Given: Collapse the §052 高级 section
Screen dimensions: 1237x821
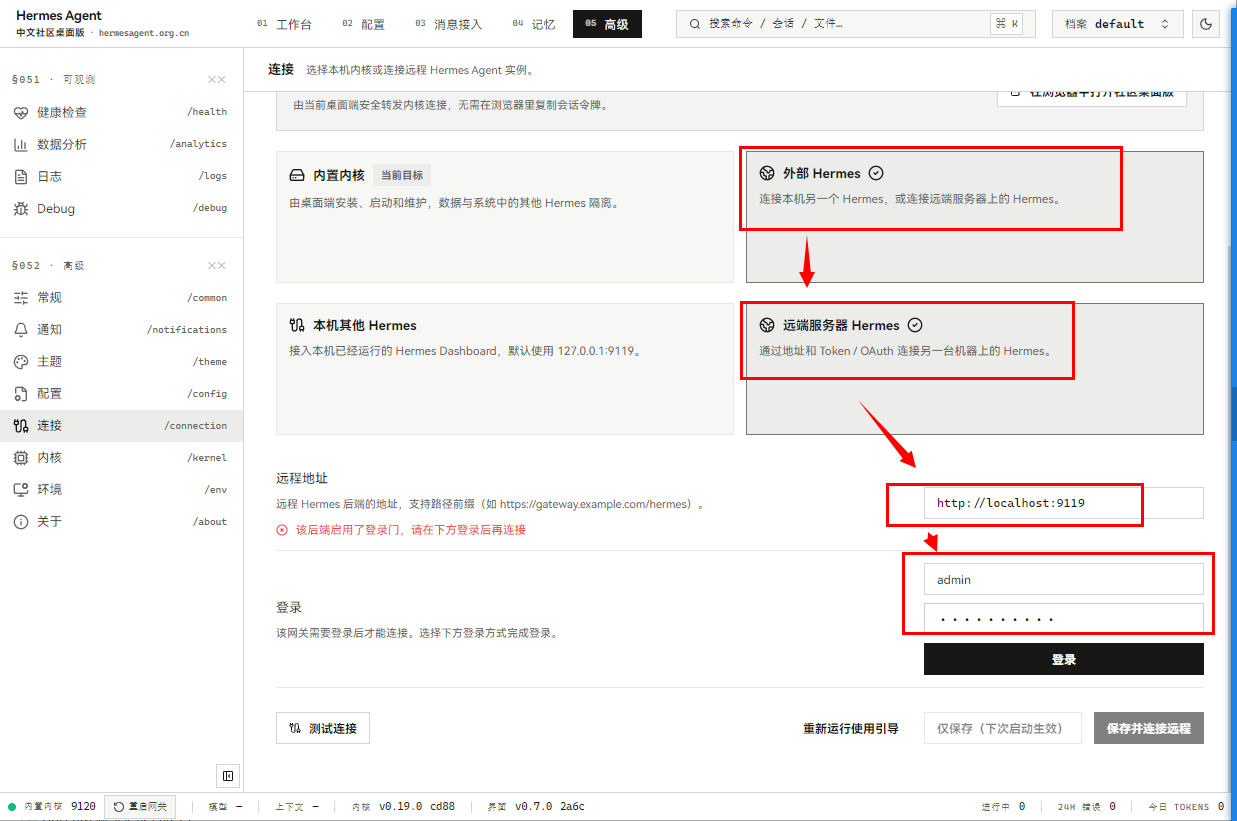Looking at the screenshot, I should tap(217, 266).
